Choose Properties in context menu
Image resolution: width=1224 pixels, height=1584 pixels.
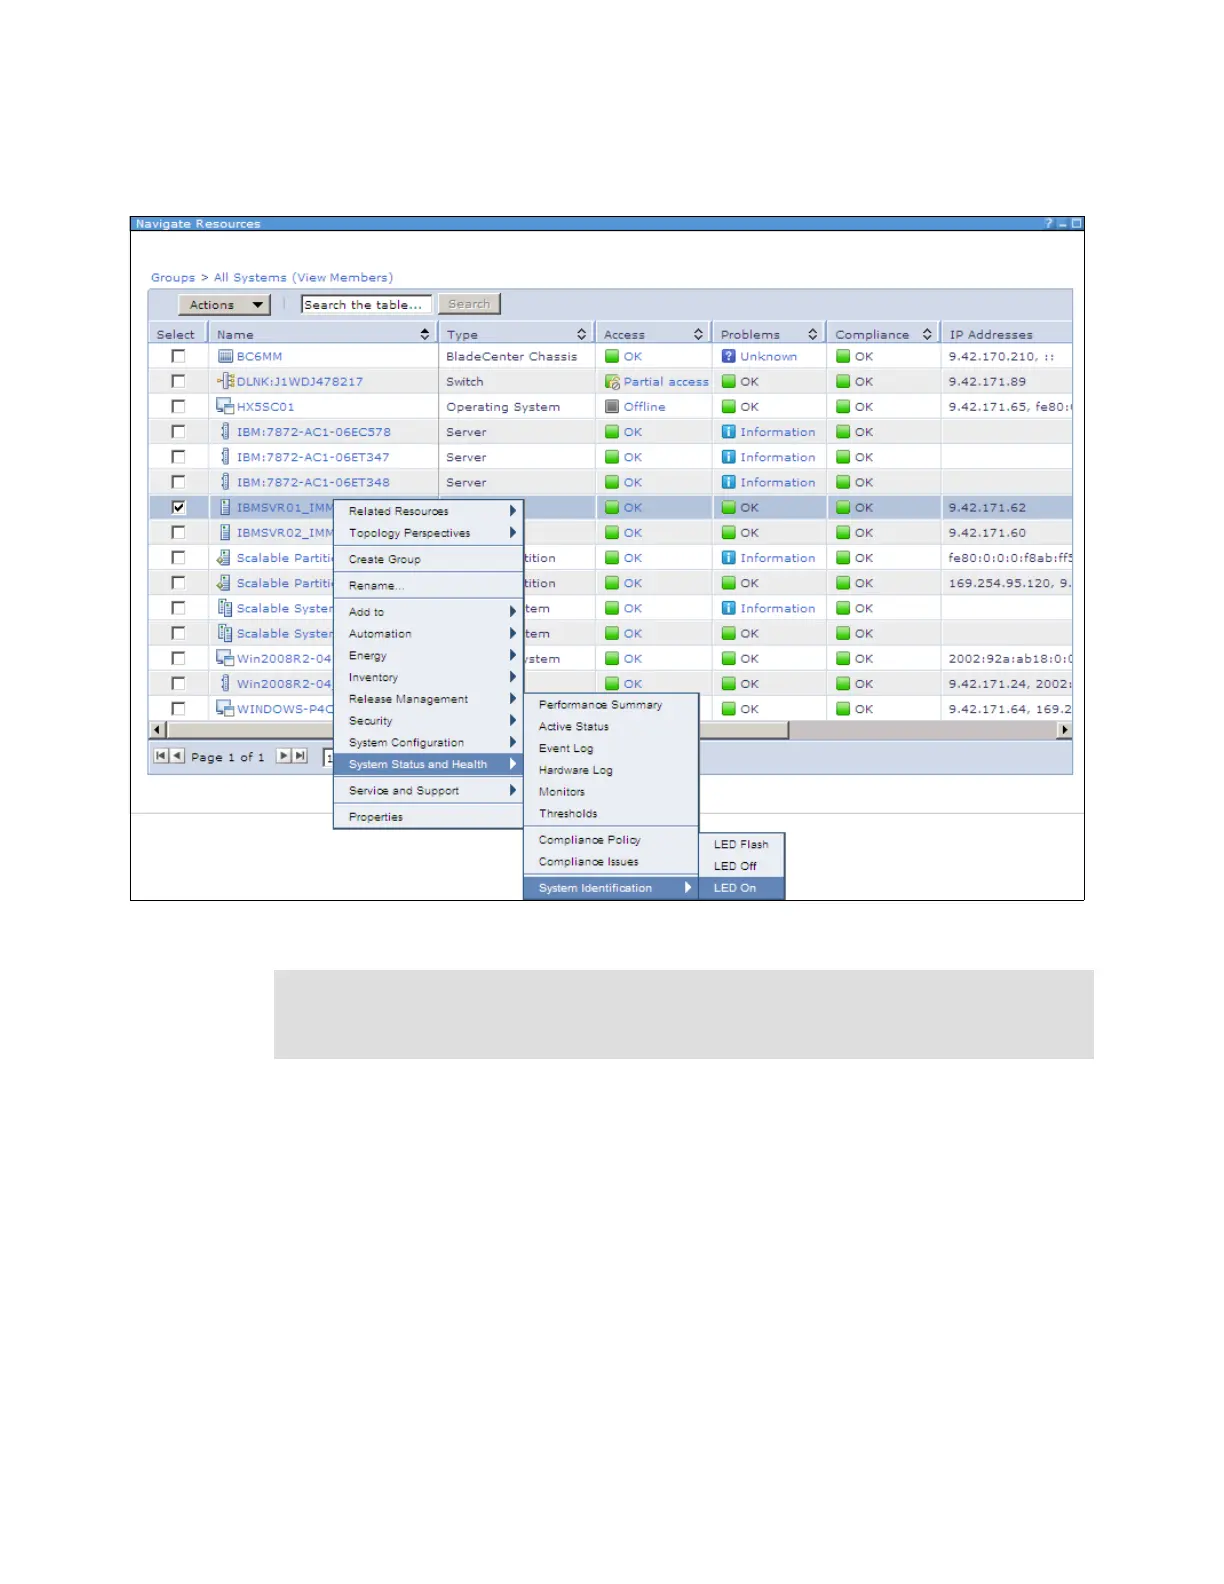coord(428,817)
